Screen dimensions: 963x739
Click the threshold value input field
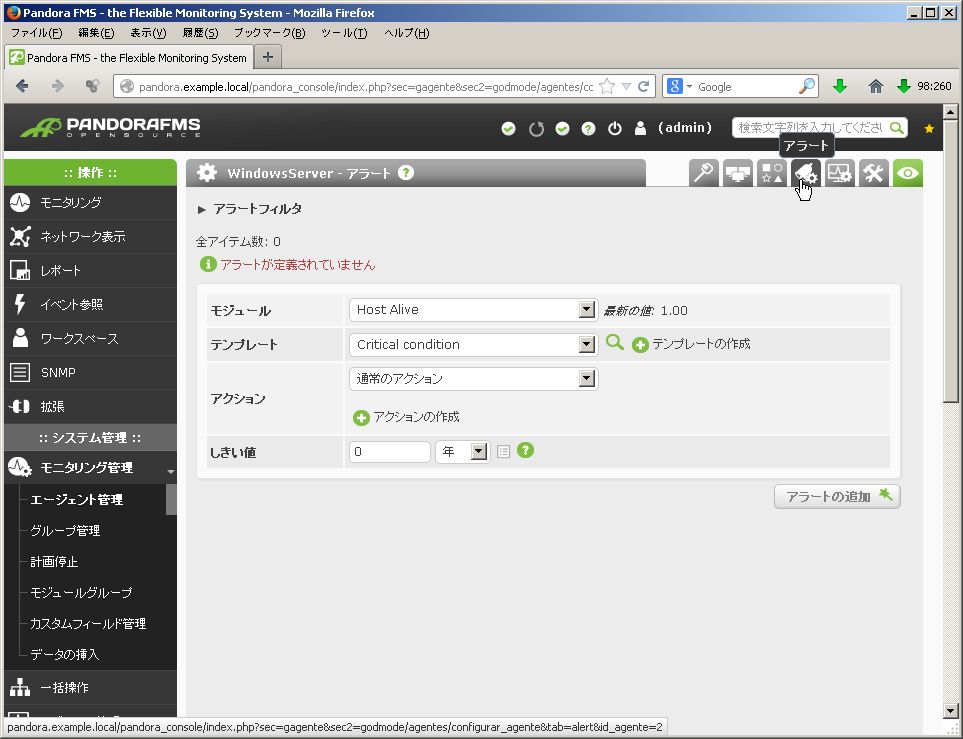(389, 452)
